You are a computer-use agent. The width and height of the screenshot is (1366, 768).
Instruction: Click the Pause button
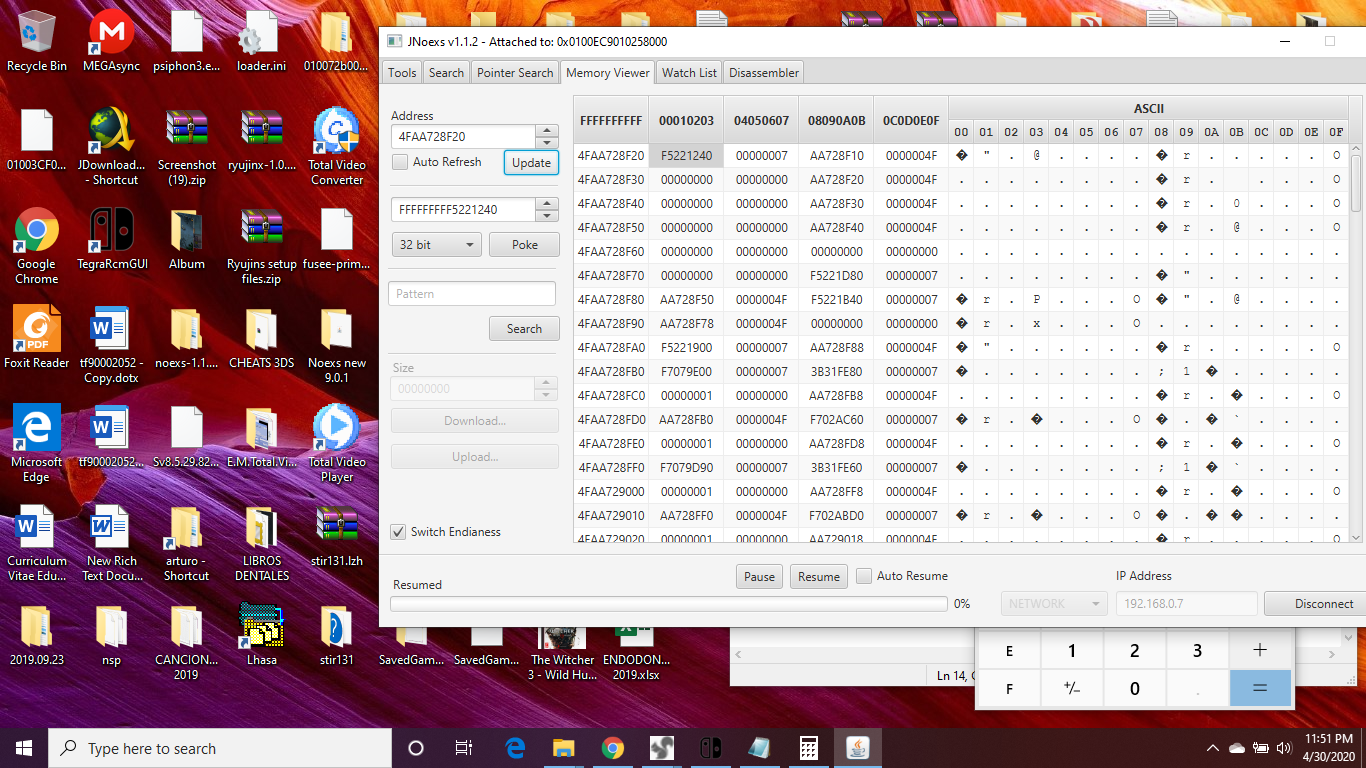coord(759,577)
